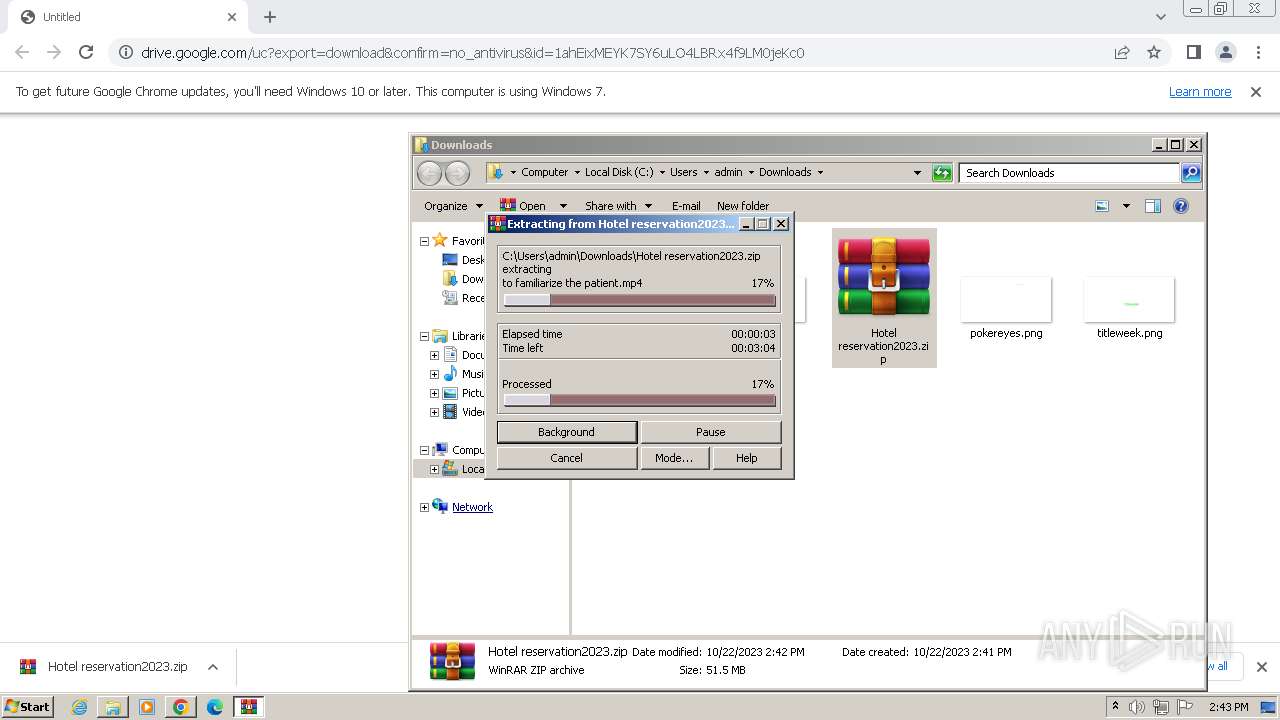Click E-mail in the Explorer toolbar
Image resolution: width=1280 pixels, height=720 pixels.
tap(686, 206)
